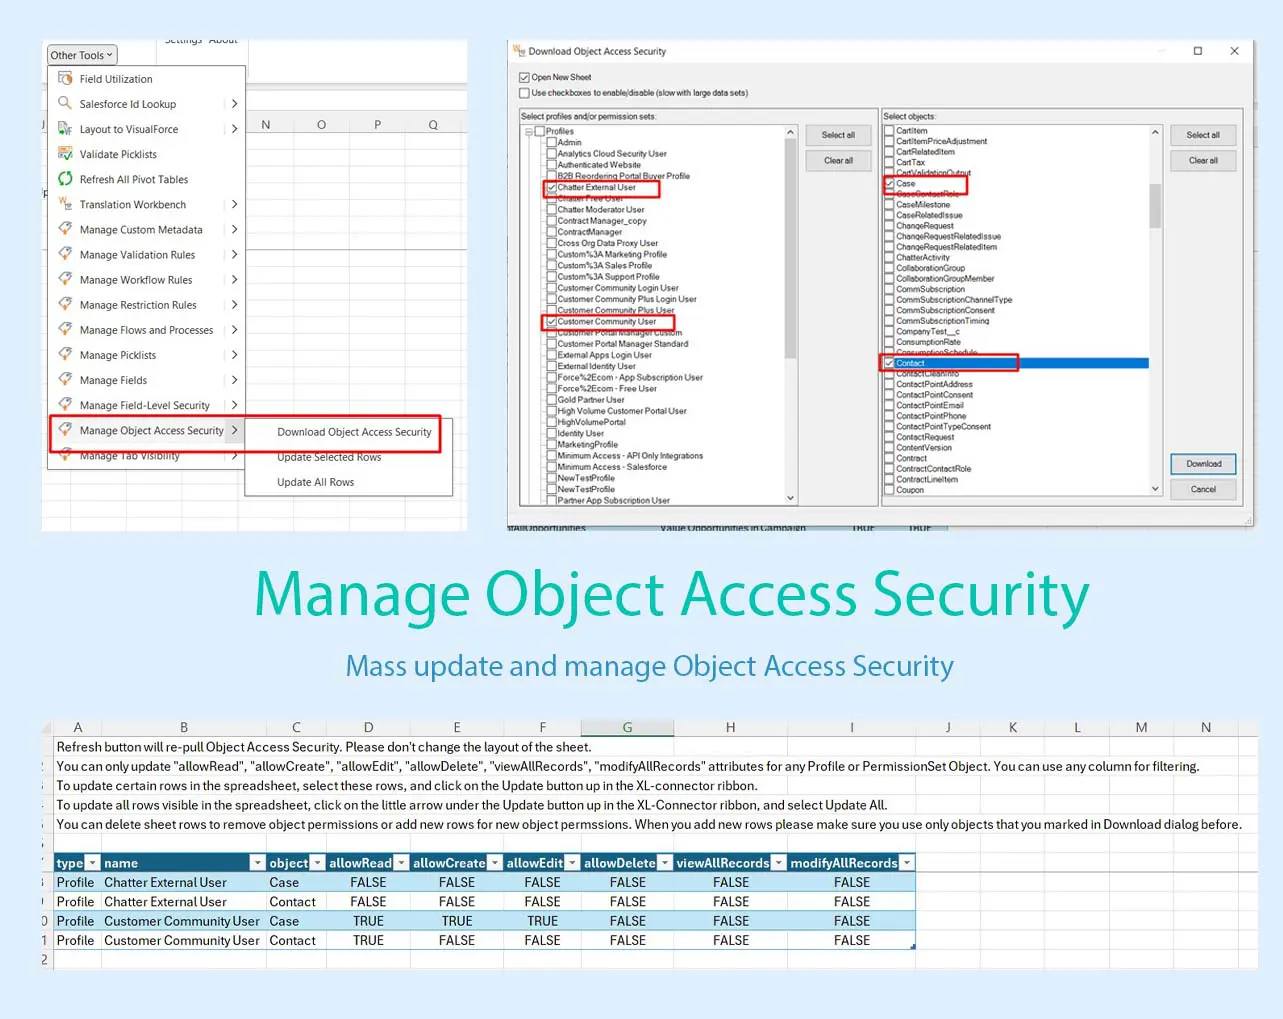Open the allowRead column filter dropdown
The width and height of the screenshot is (1283, 1019).
pos(401,863)
